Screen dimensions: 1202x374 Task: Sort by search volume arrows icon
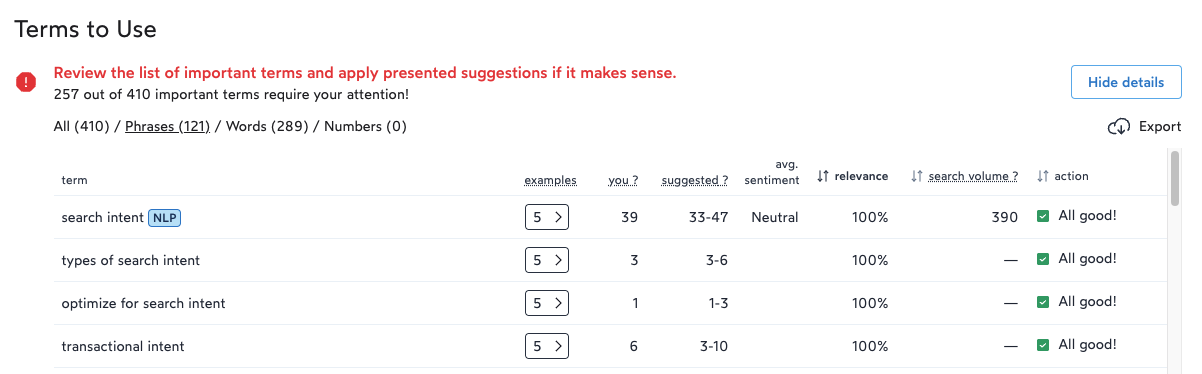(916, 176)
